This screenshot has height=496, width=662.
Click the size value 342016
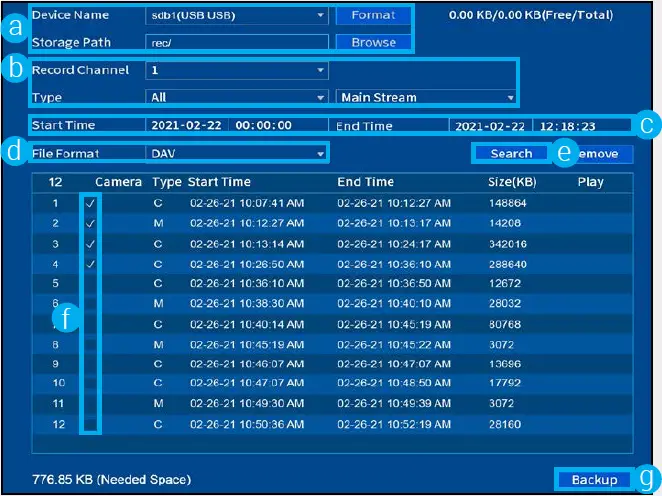508,244
